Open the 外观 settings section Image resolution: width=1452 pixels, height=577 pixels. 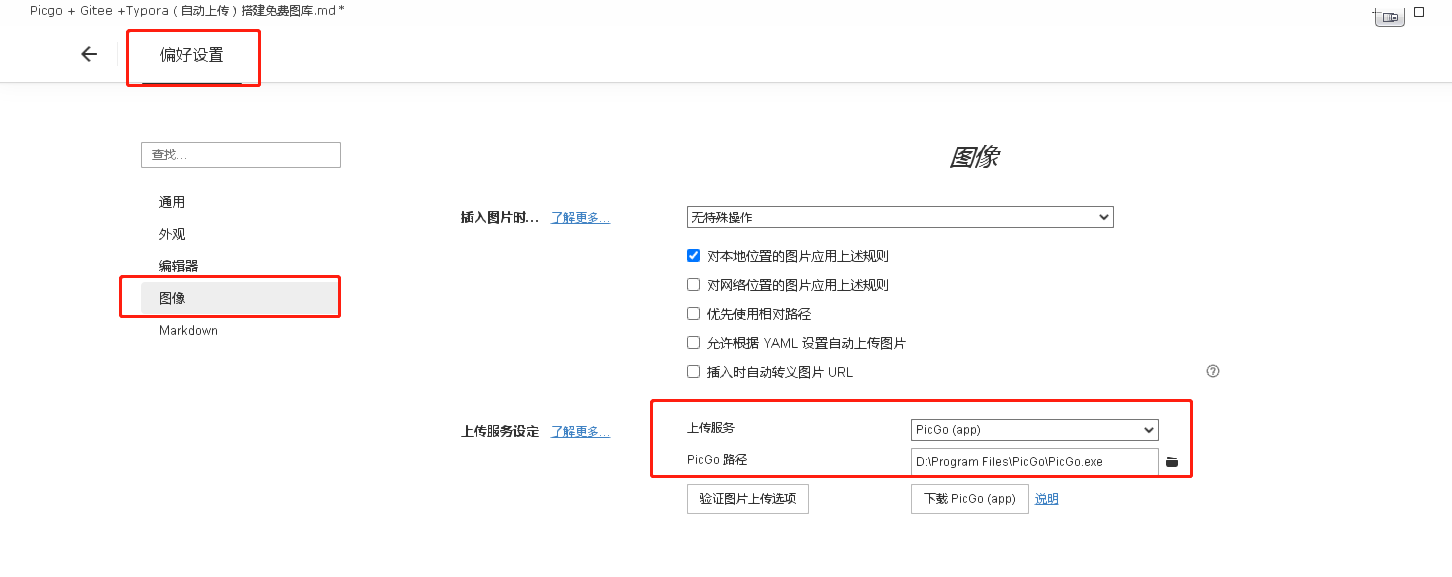[x=172, y=234]
